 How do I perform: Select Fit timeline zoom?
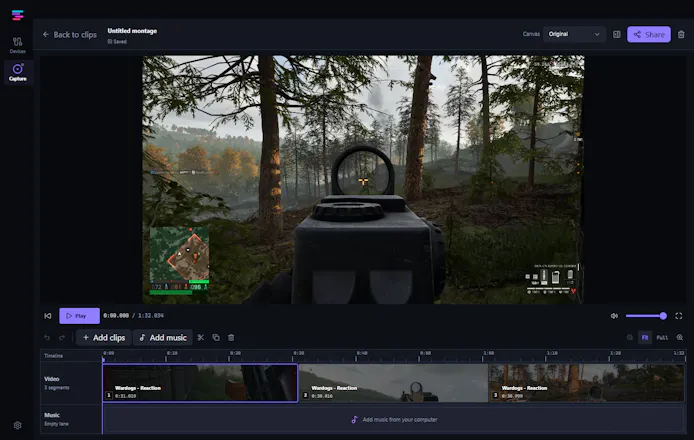point(645,338)
